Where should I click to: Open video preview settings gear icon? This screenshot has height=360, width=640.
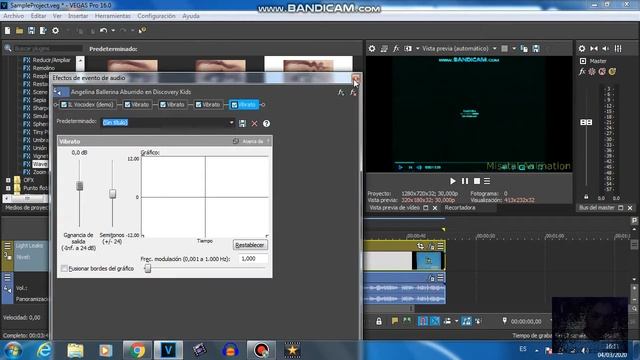(x=372, y=49)
